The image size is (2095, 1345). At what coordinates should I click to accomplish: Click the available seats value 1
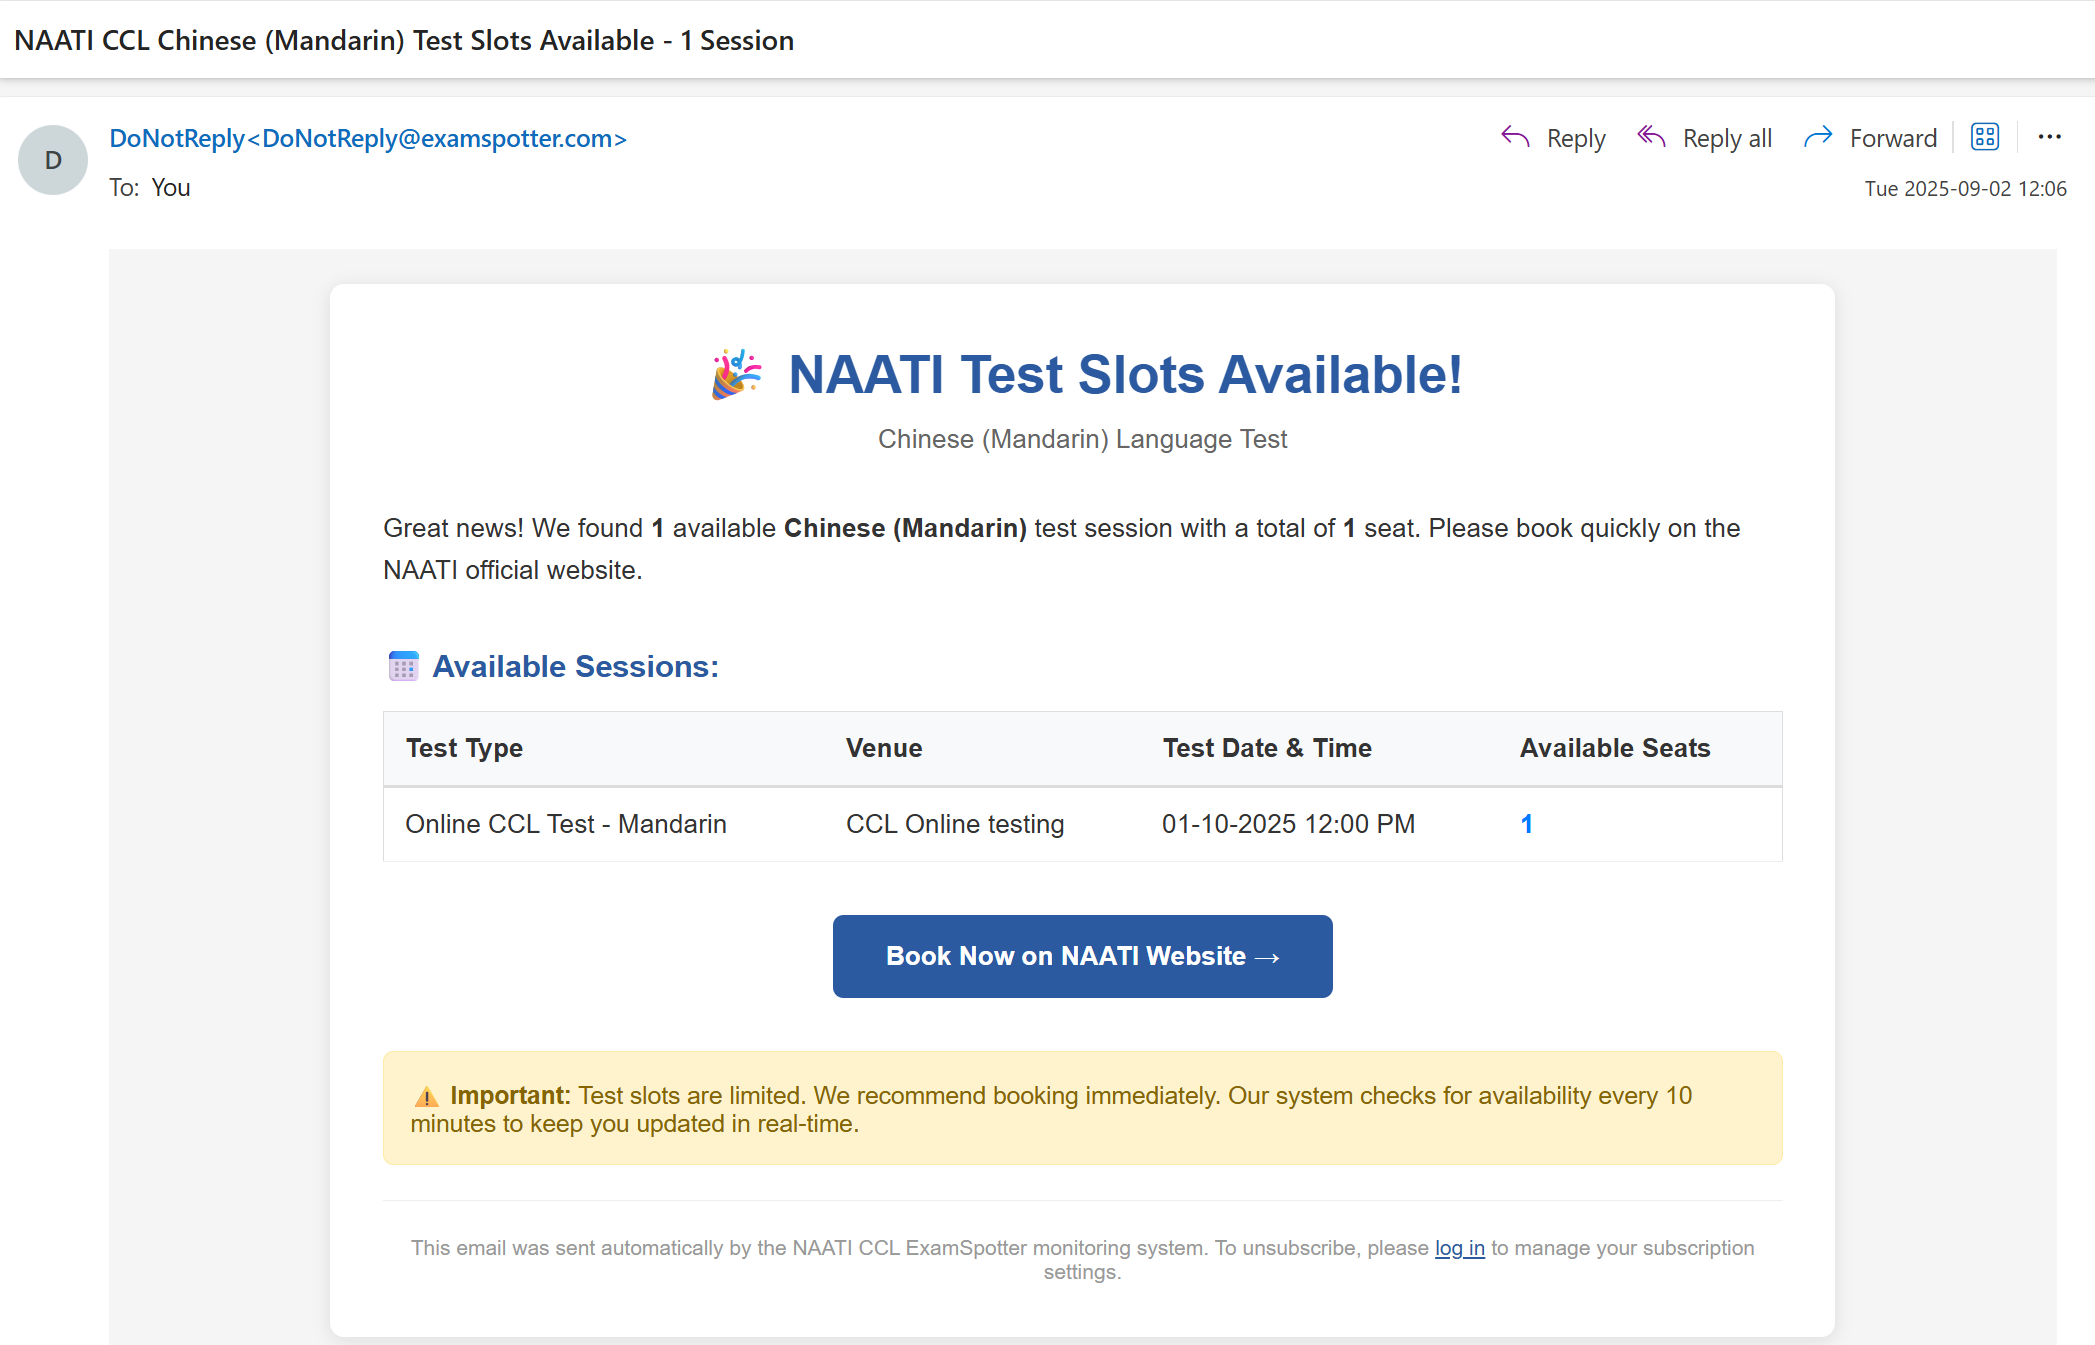1526,824
